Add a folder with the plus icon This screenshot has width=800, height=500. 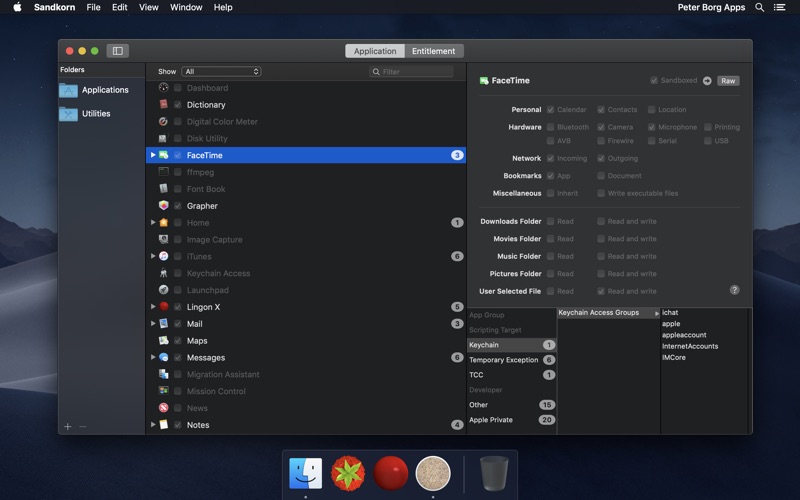(x=67, y=427)
